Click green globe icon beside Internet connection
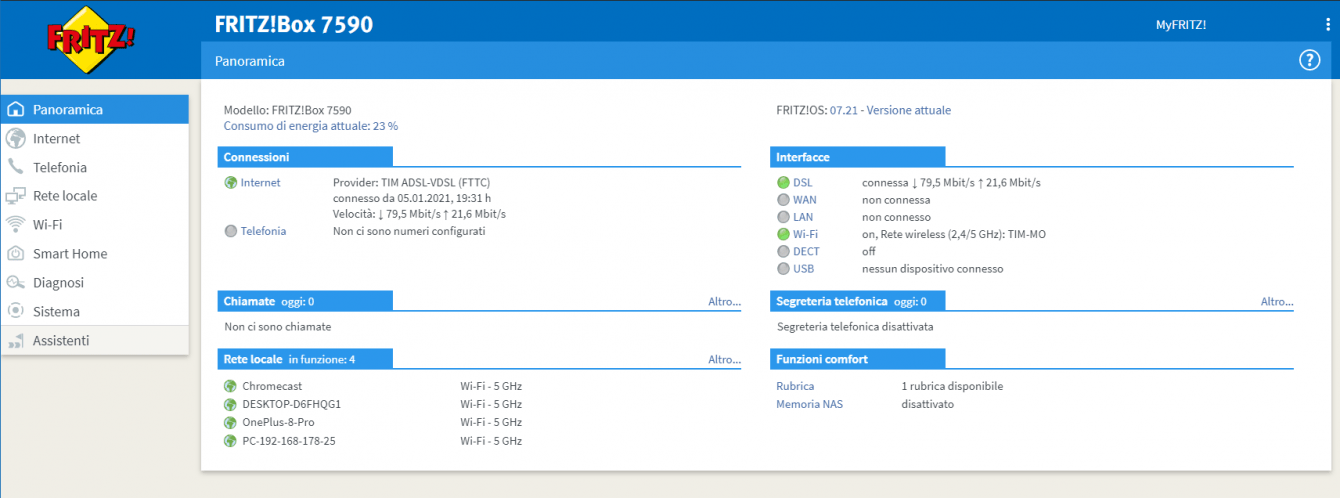This screenshot has width=1340, height=498. click(x=231, y=183)
